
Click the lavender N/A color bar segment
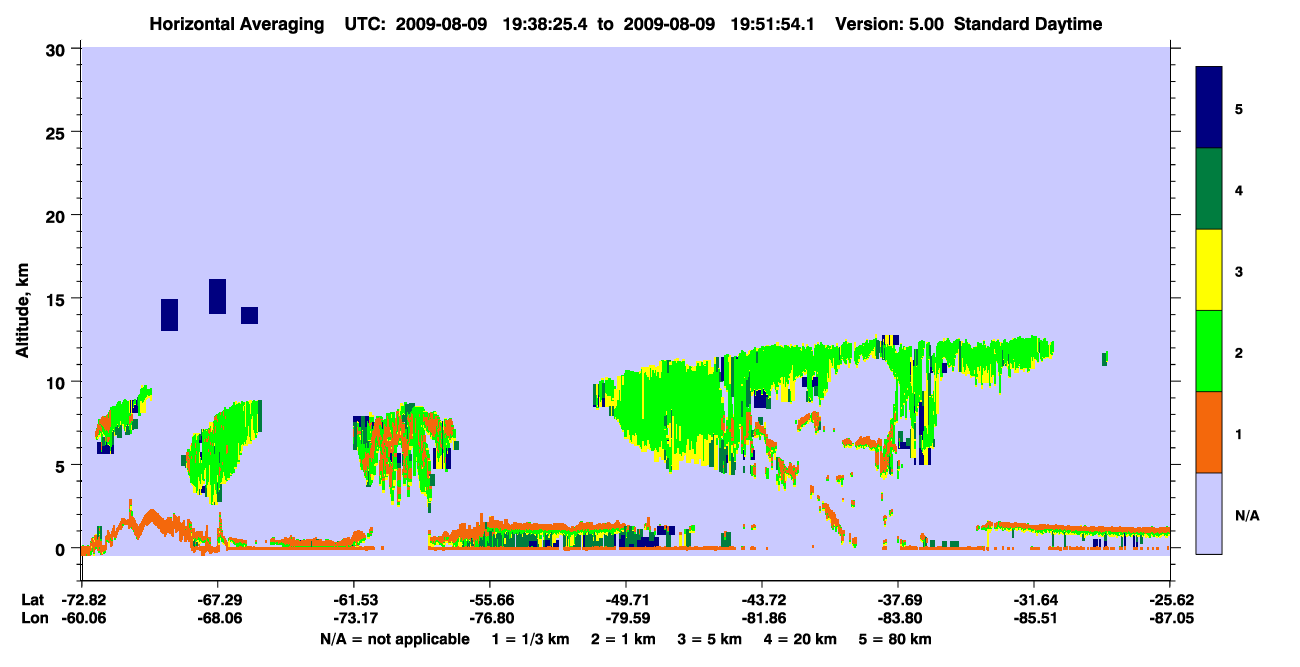(x=1209, y=513)
